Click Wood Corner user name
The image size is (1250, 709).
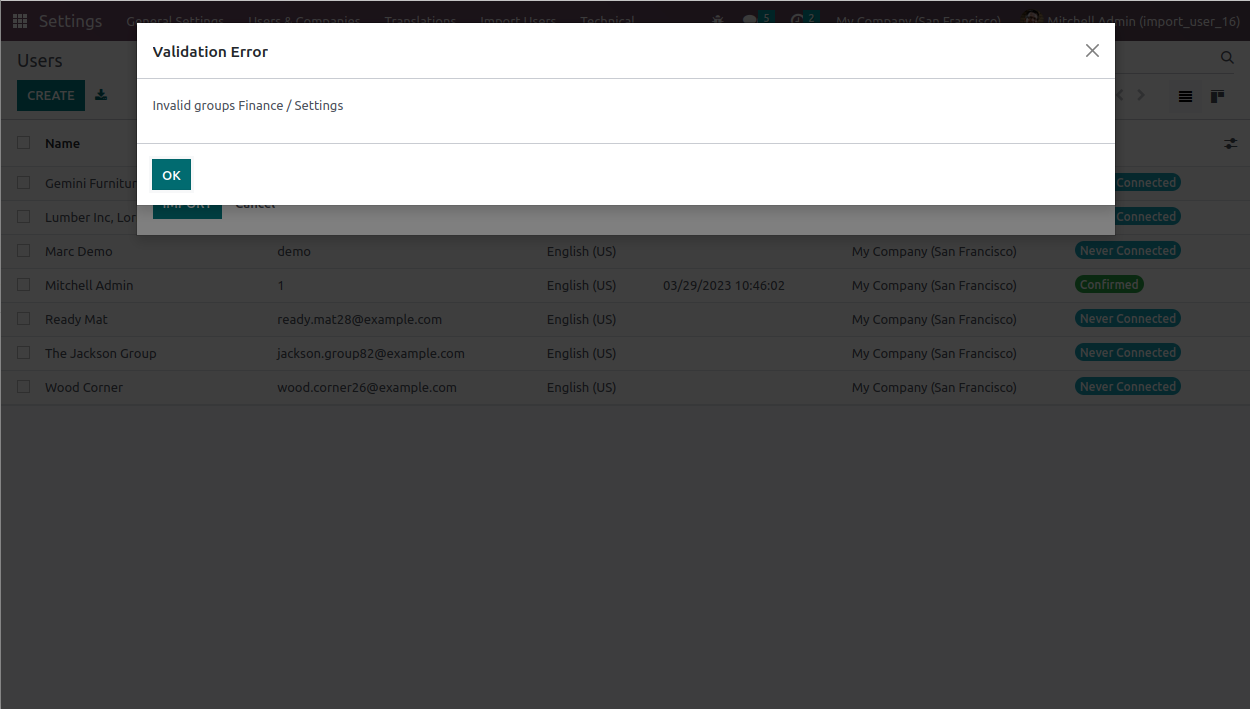(x=84, y=388)
